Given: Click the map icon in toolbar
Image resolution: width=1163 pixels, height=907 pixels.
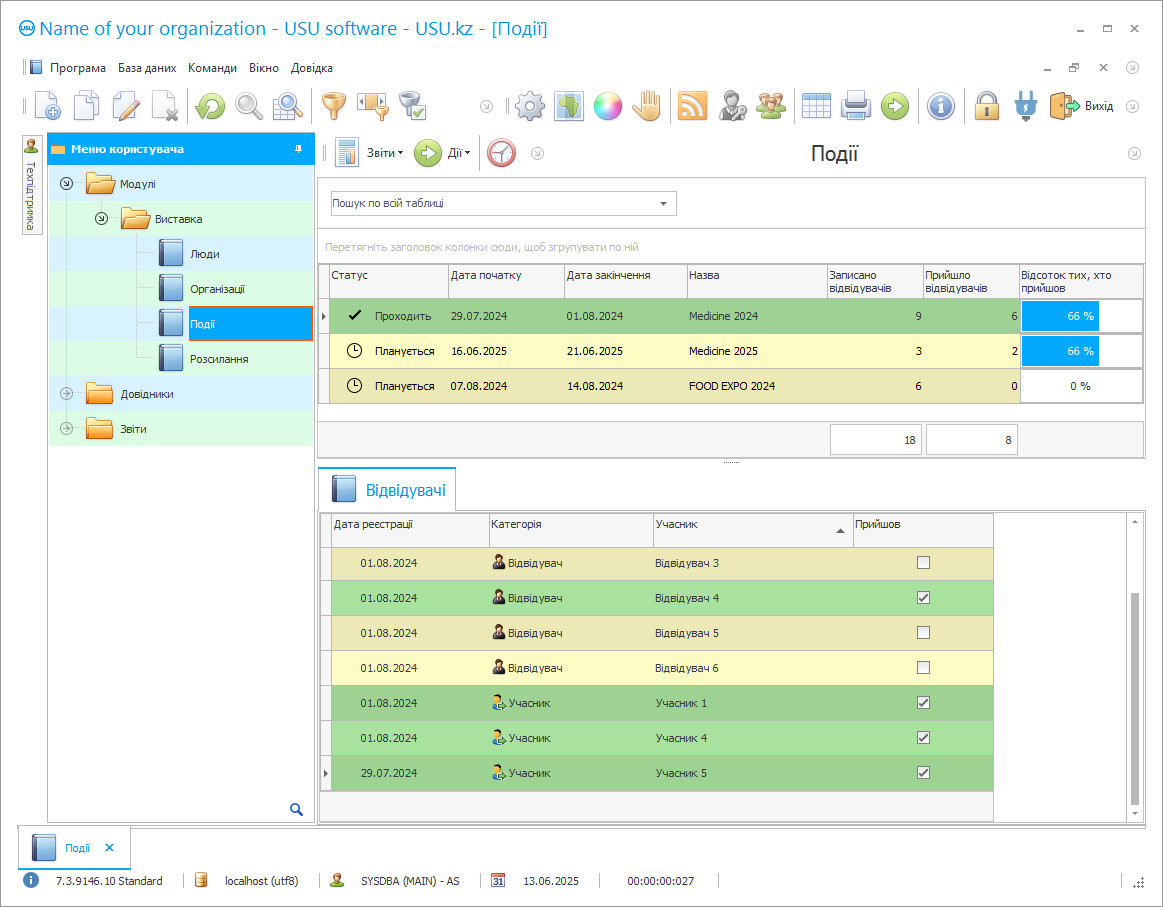Looking at the screenshot, I should click(x=569, y=106).
